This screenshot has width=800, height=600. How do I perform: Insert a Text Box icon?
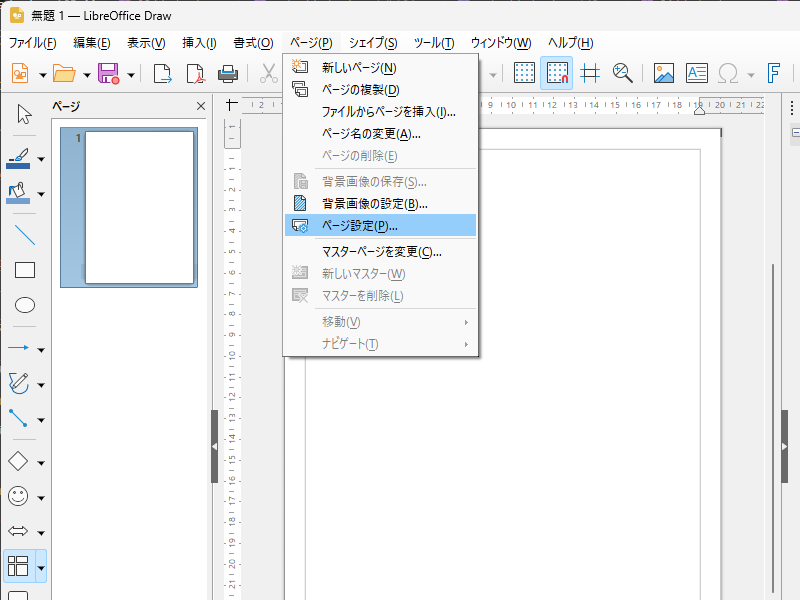click(696, 73)
